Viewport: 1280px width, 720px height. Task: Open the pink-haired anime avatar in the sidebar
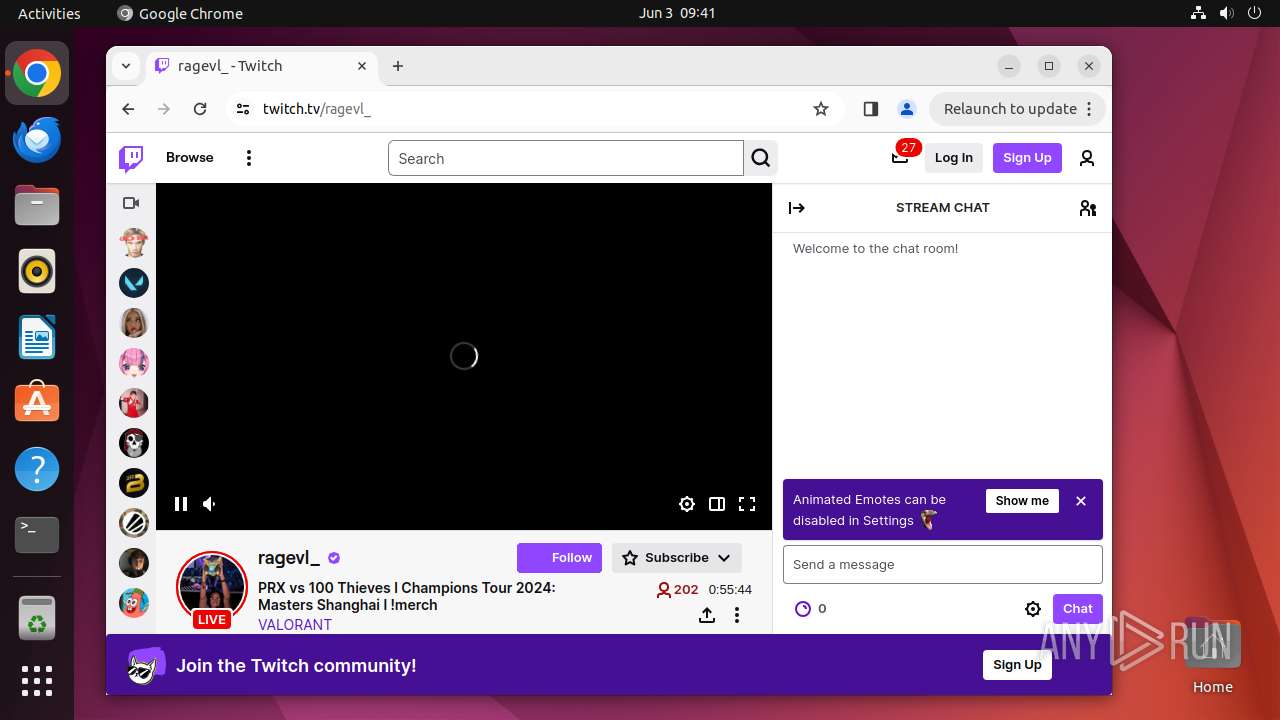(x=134, y=363)
